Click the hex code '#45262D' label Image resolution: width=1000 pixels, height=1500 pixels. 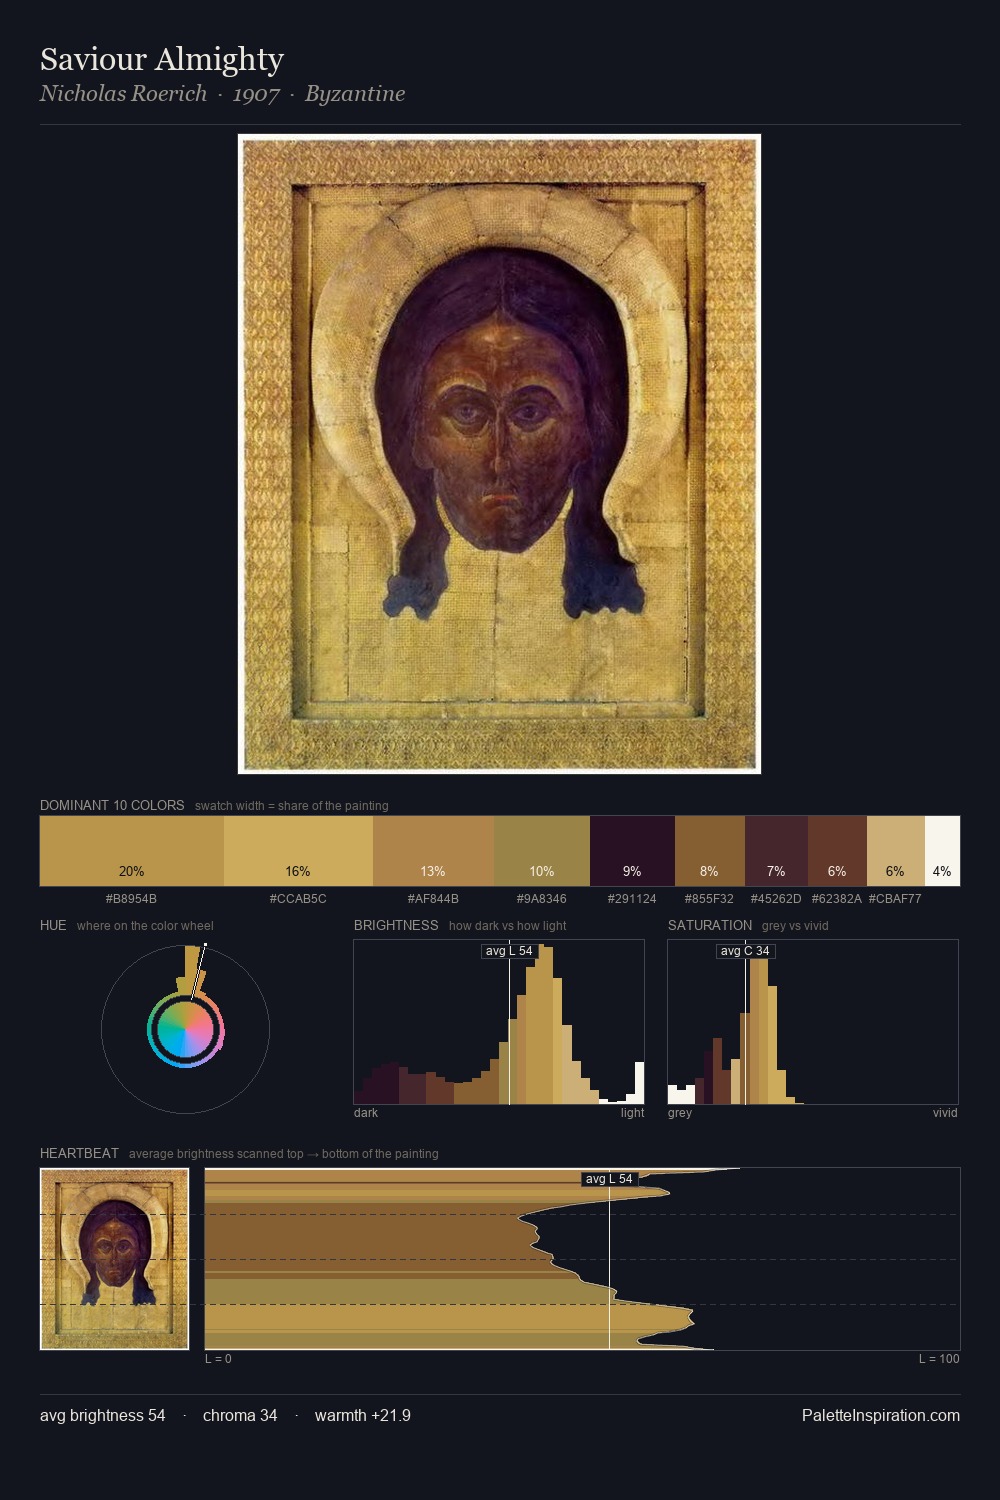[x=776, y=899]
